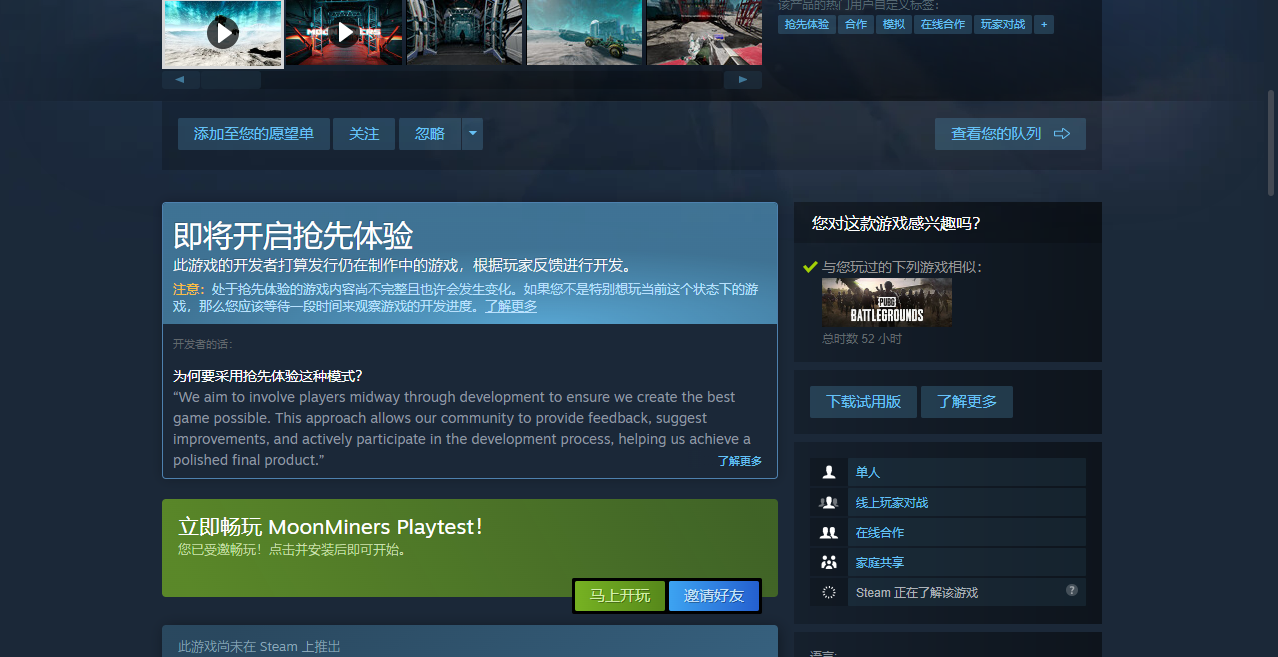The image size is (1278, 657).
Task: Click the question 为何要采用抢先体验这种模式?
Action: point(268,376)
